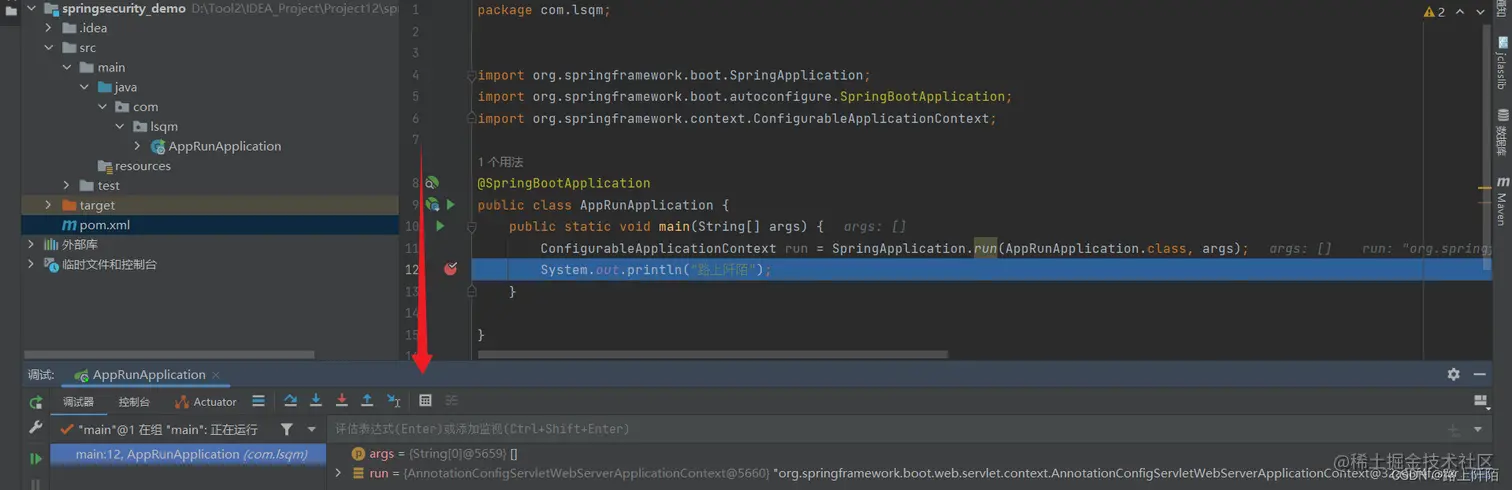Go to previous highlighted error arrow

(1461, 12)
